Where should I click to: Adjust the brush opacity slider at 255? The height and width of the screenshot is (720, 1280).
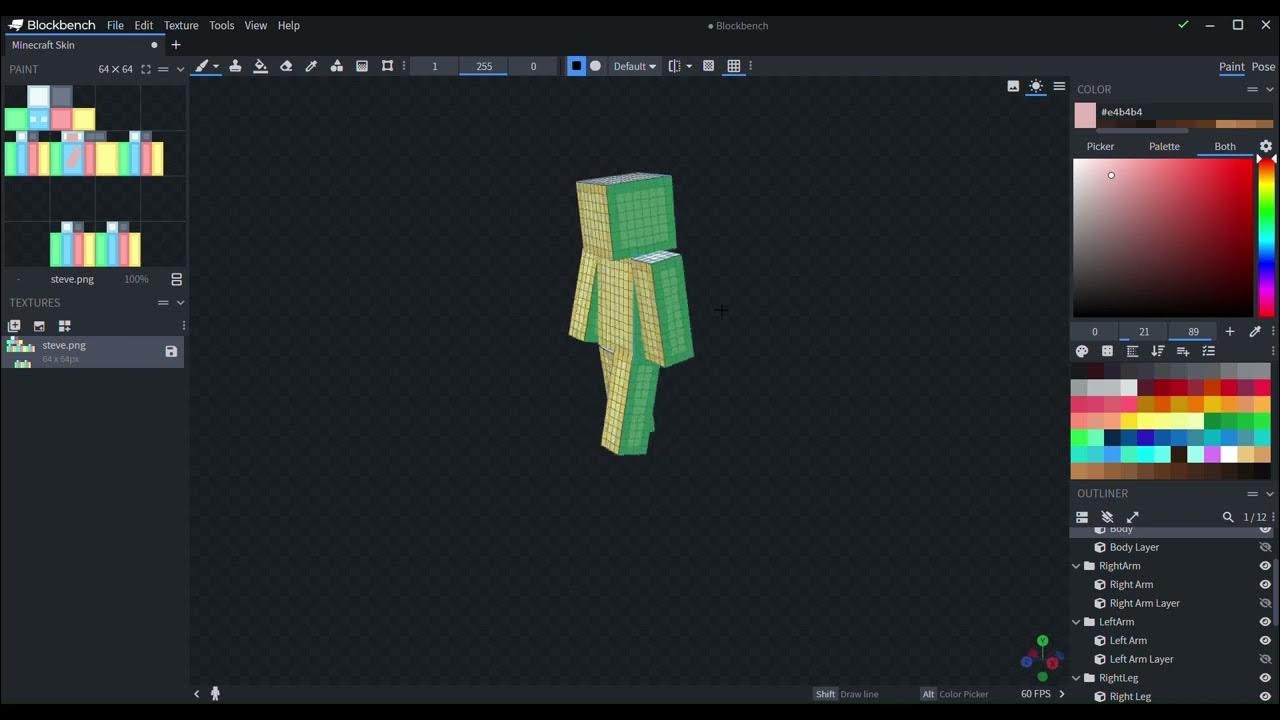pos(484,66)
